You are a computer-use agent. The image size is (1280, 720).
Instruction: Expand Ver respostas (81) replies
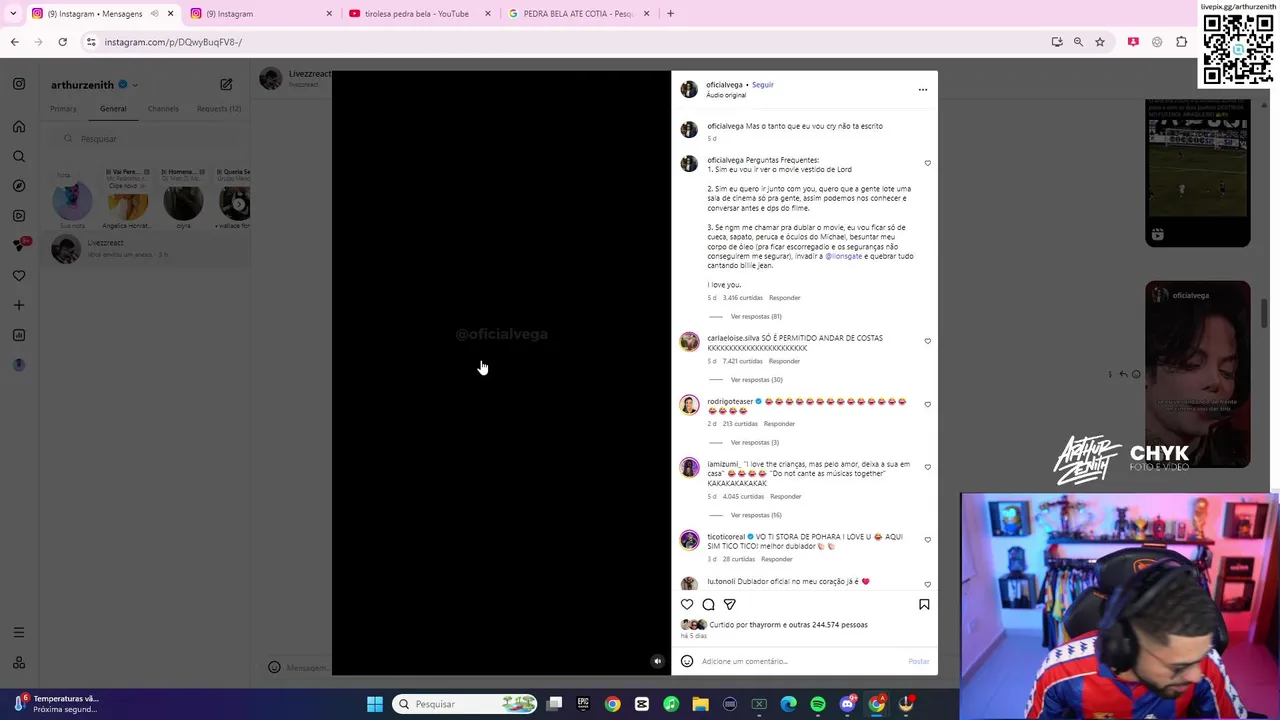point(755,317)
